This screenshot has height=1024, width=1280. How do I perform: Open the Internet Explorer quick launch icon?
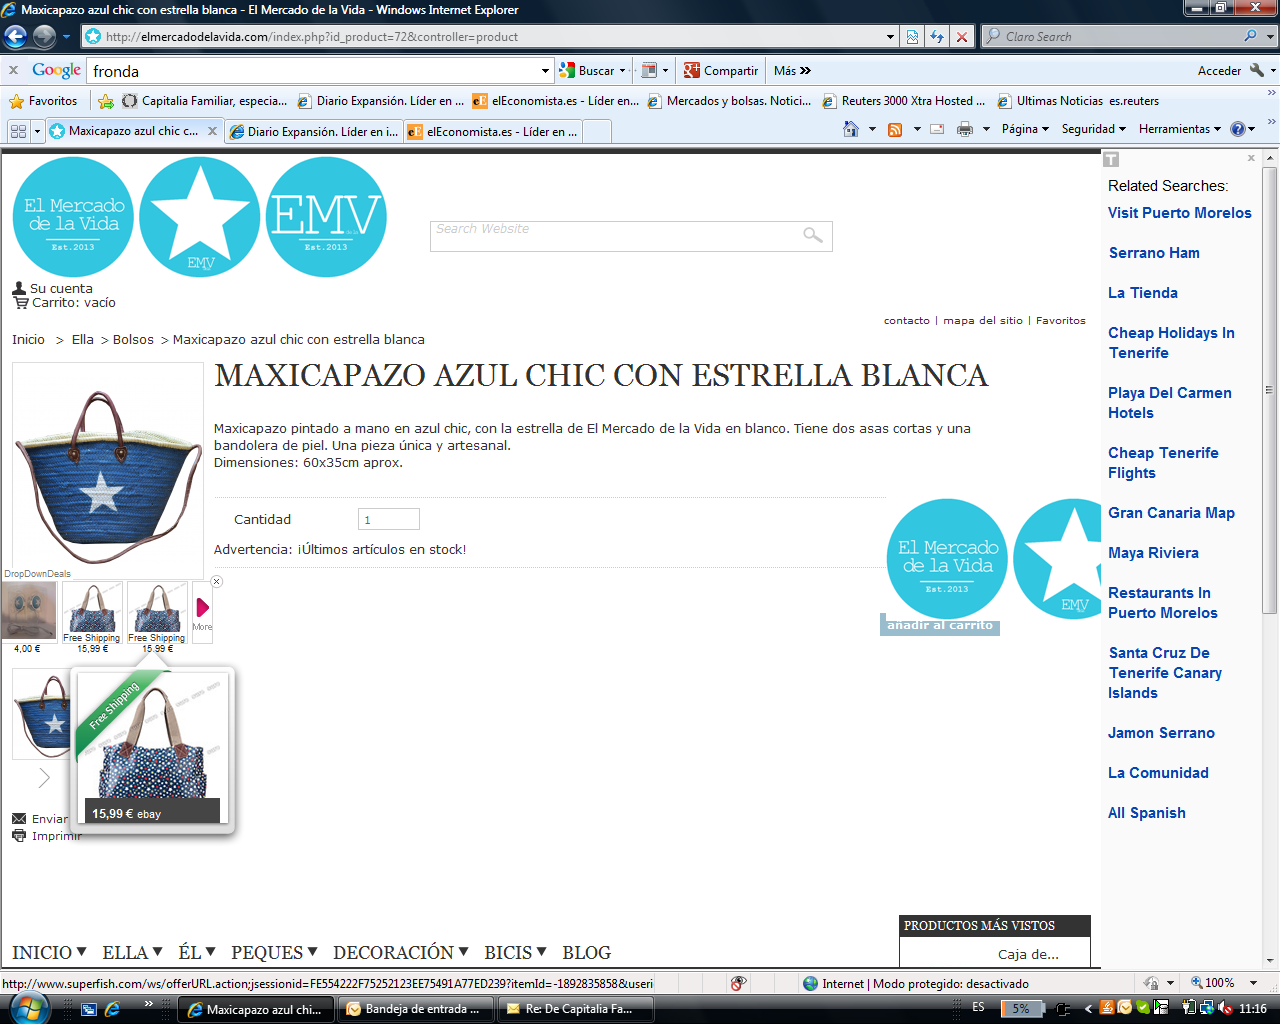[x=113, y=1009]
